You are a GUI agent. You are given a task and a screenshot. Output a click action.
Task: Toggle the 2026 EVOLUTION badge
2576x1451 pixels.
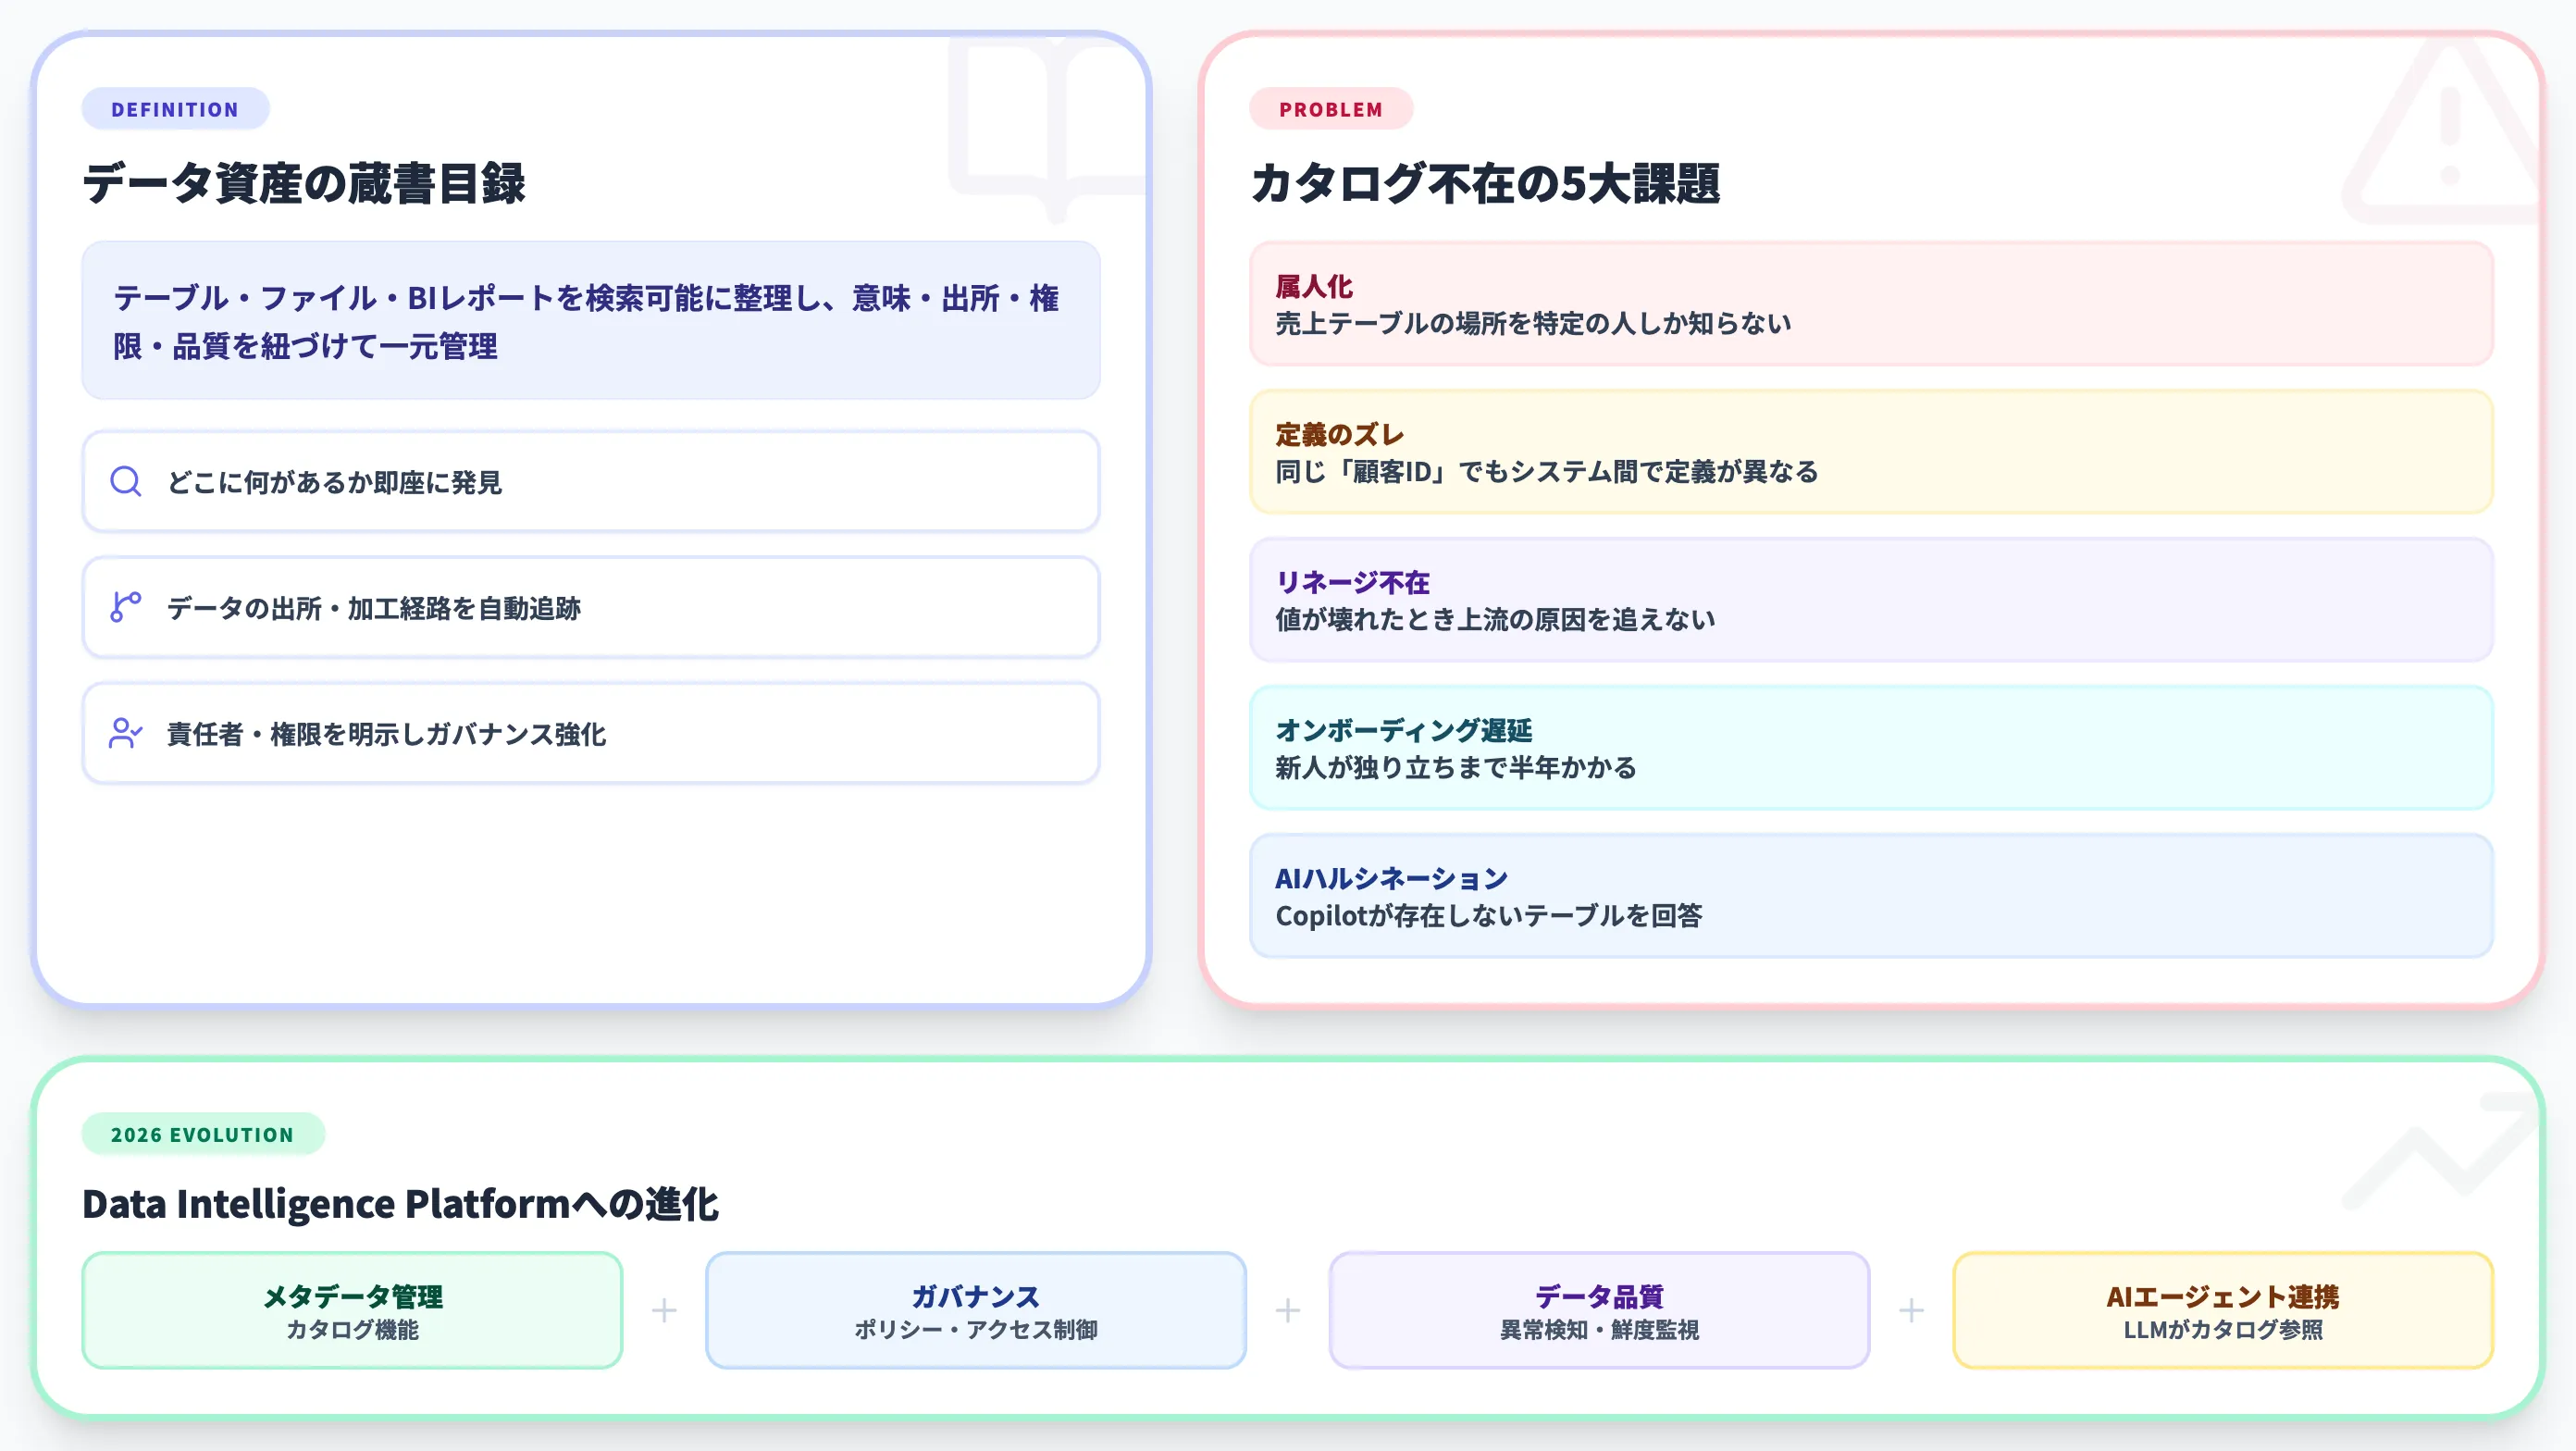click(202, 1134)
